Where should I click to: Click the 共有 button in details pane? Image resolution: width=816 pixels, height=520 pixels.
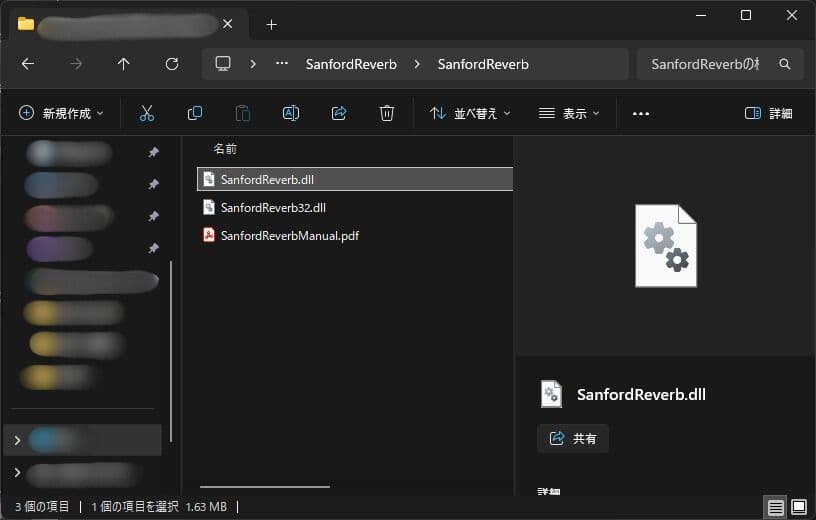[x=573, y=438]
